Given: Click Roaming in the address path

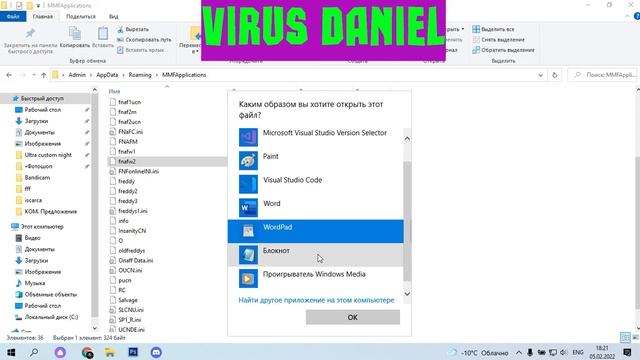Looking at the screenshot, I should point(140,75).
